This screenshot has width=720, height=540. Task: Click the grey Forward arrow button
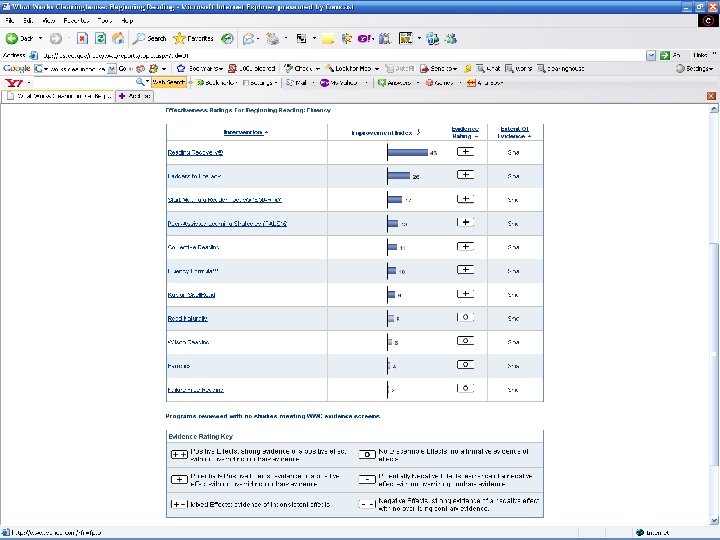tap(56, 39)
